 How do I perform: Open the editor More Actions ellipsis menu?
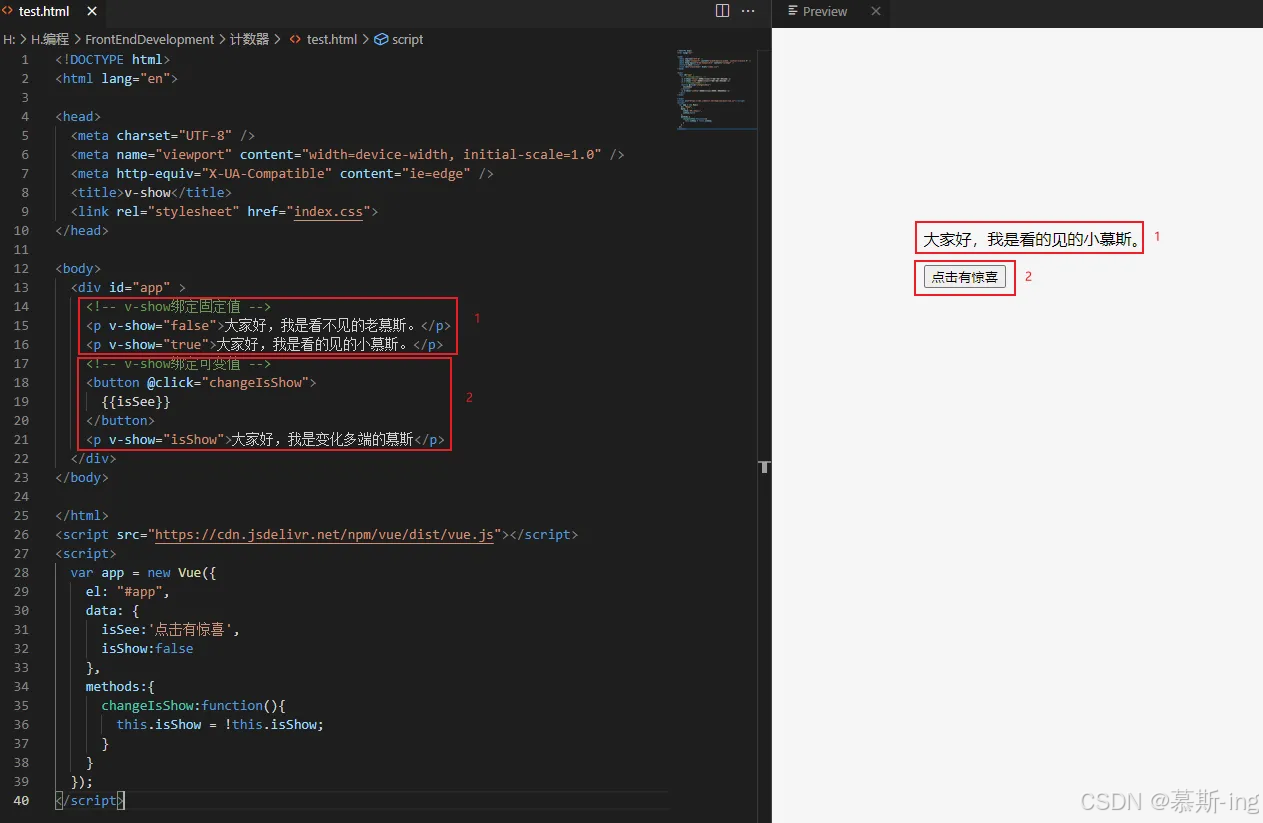coord(748,11)
